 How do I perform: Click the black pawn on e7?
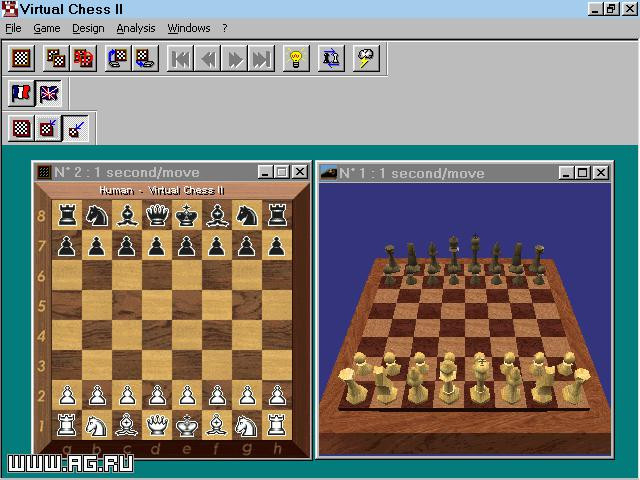click(x=187, y=245)
